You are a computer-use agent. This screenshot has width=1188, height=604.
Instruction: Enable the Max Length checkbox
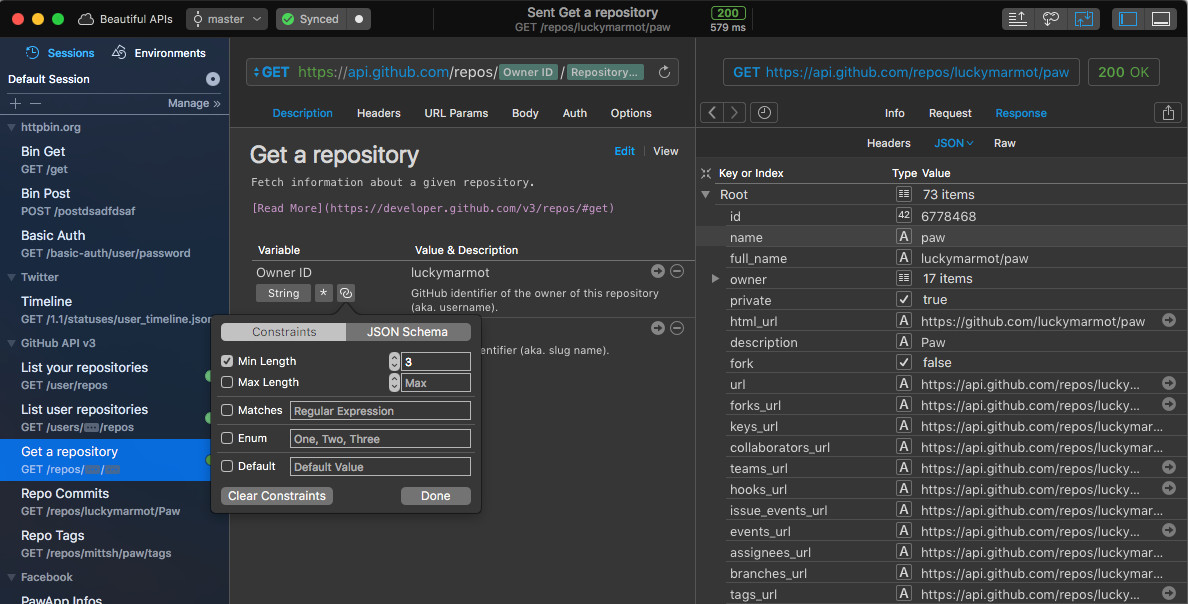click(227, 382)
